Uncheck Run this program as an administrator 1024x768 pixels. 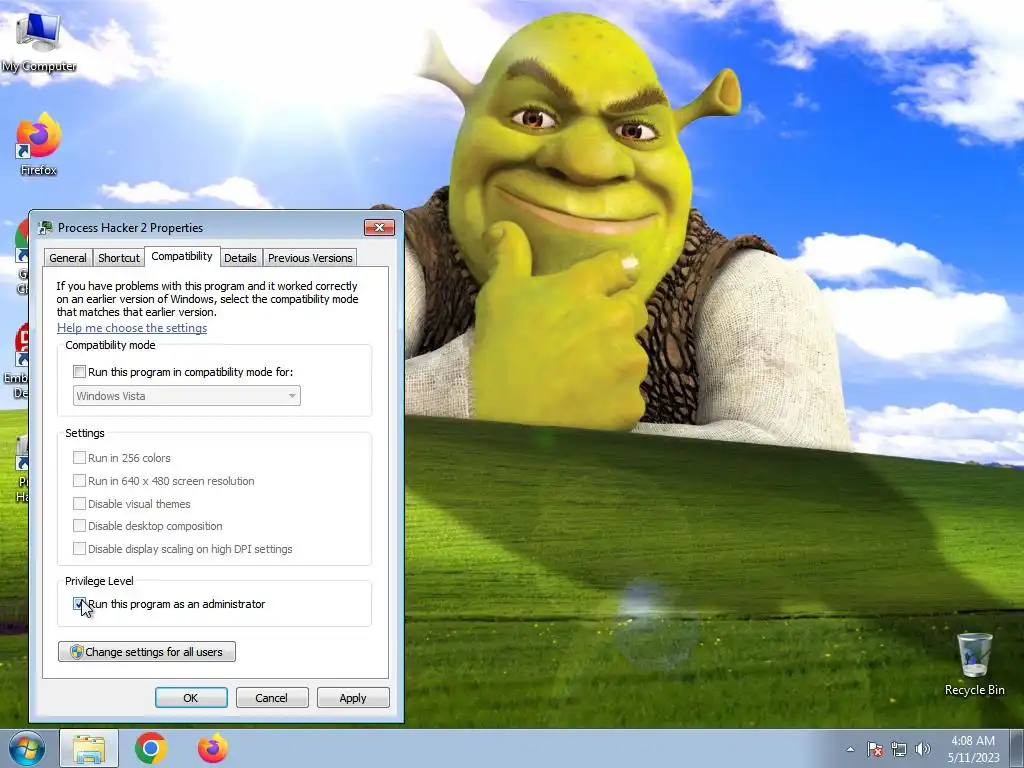click(x=79, y=604)
